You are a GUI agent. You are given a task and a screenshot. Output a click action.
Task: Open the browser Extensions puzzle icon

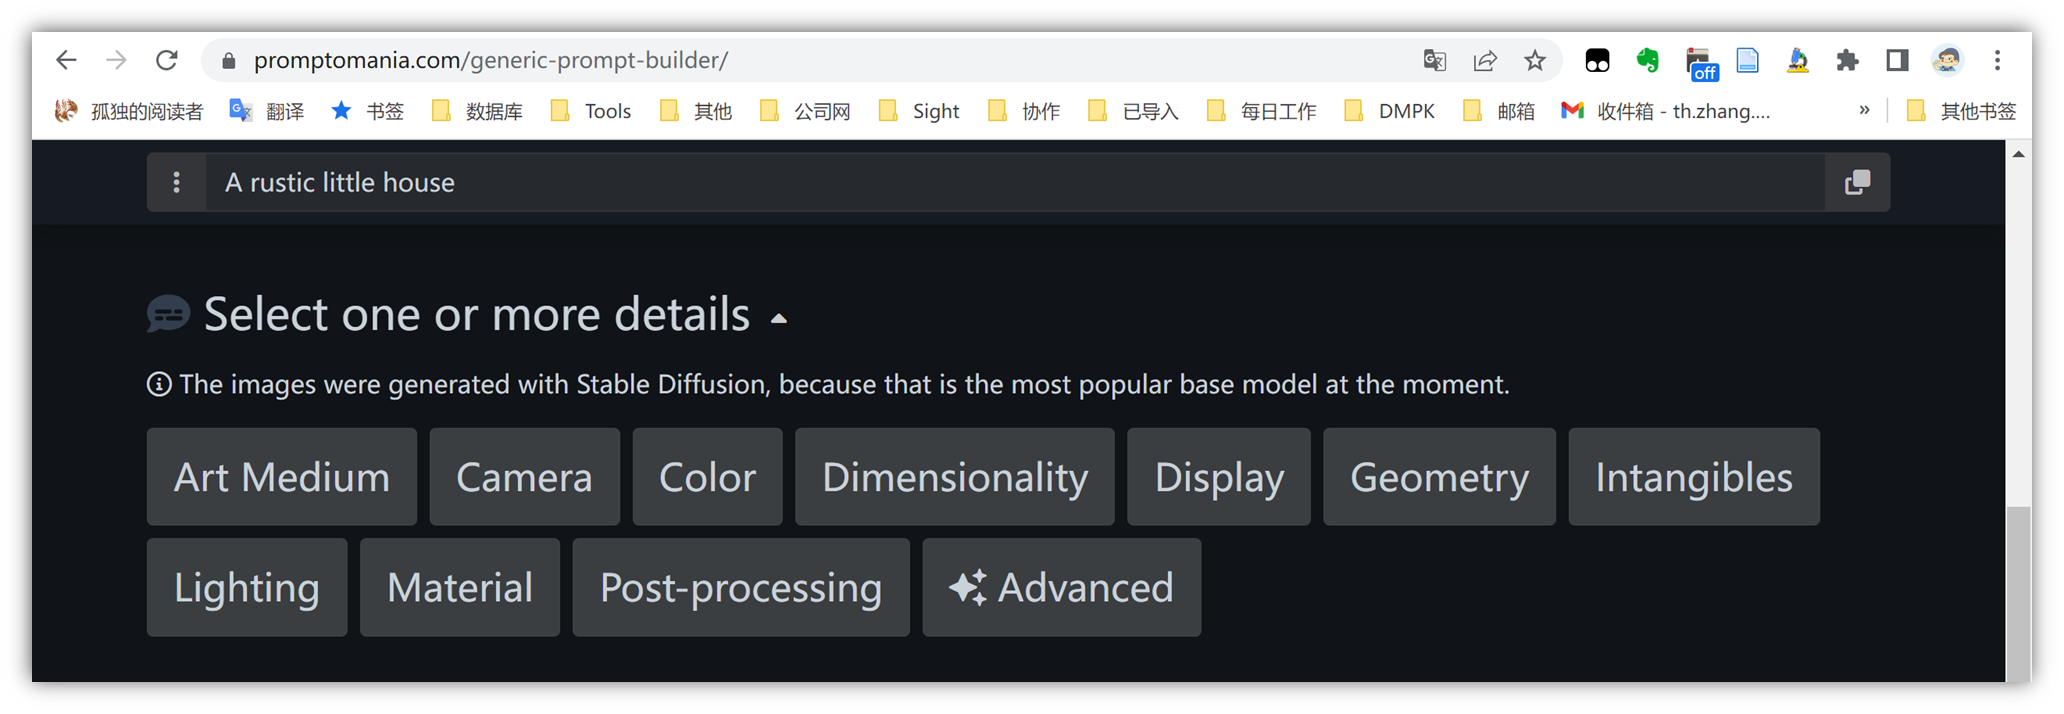1847,61
